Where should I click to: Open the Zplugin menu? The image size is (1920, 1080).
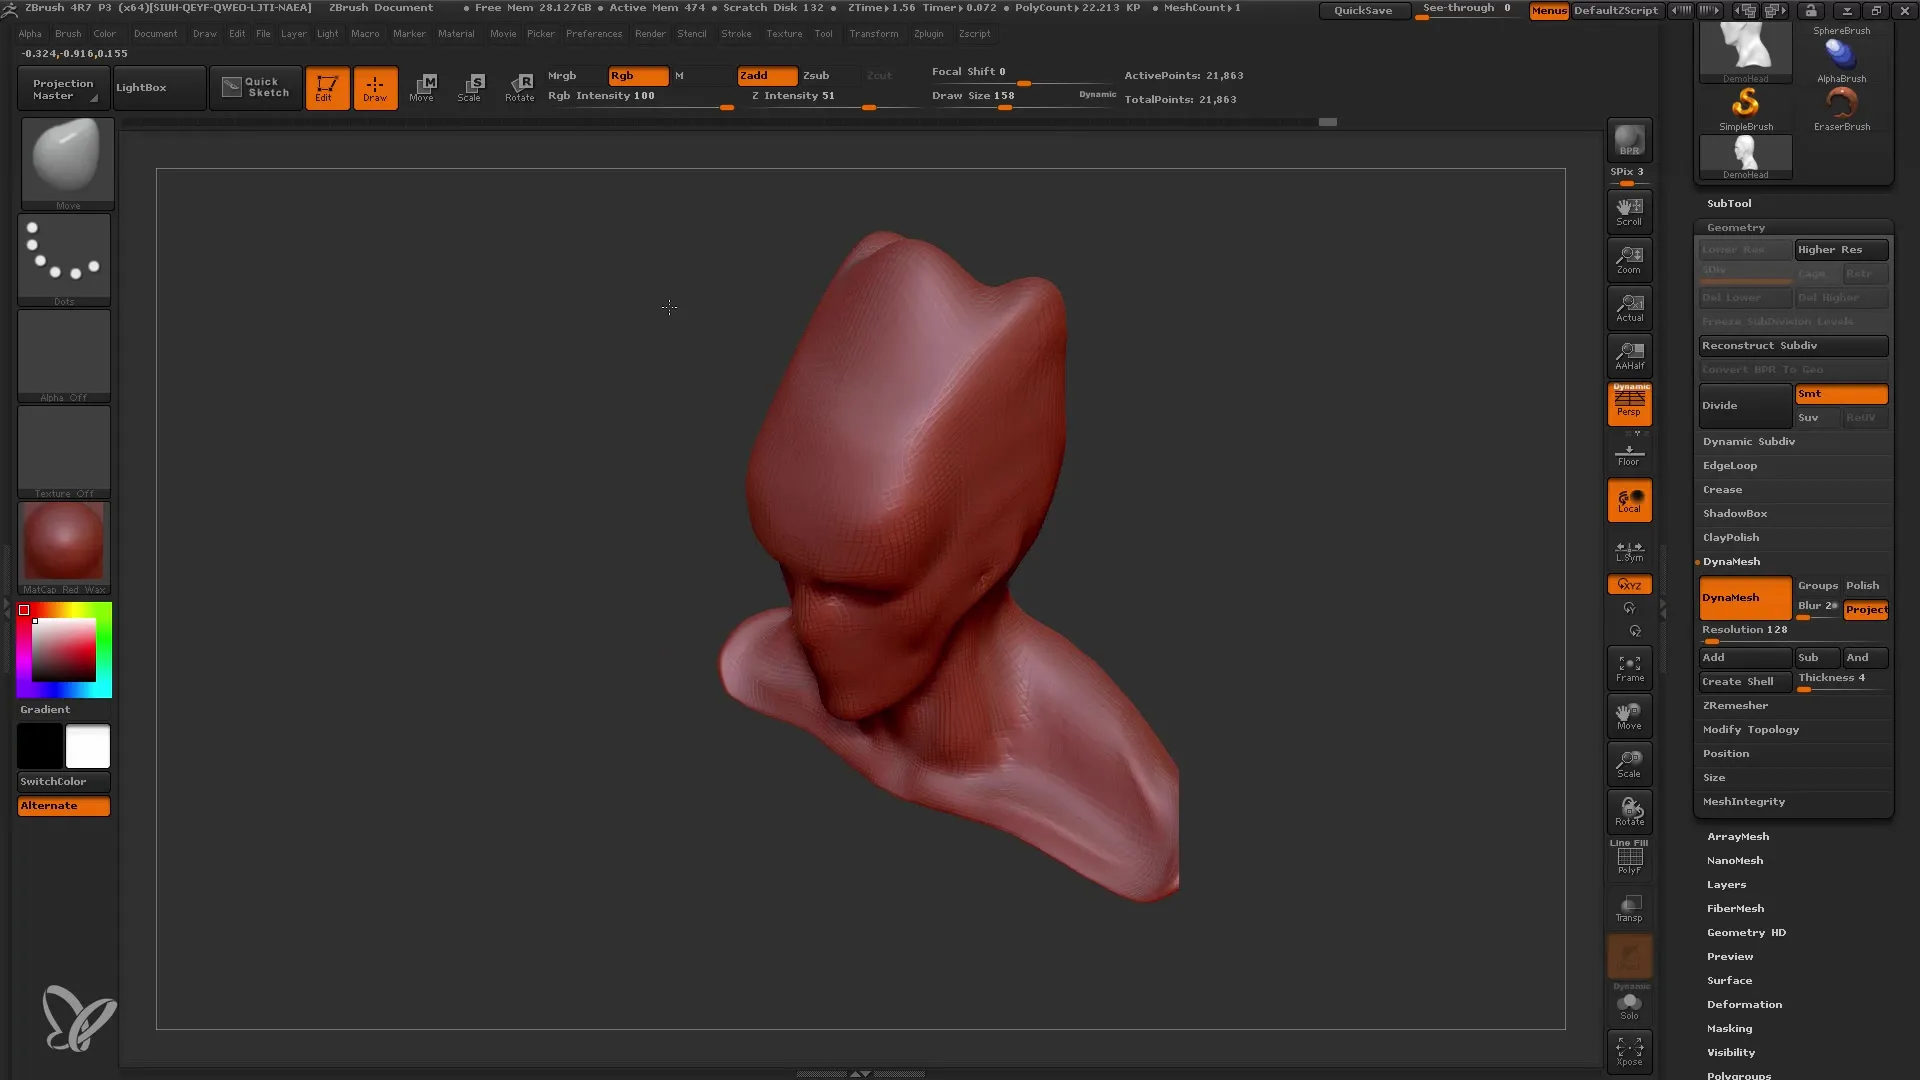tap(928, 34)
